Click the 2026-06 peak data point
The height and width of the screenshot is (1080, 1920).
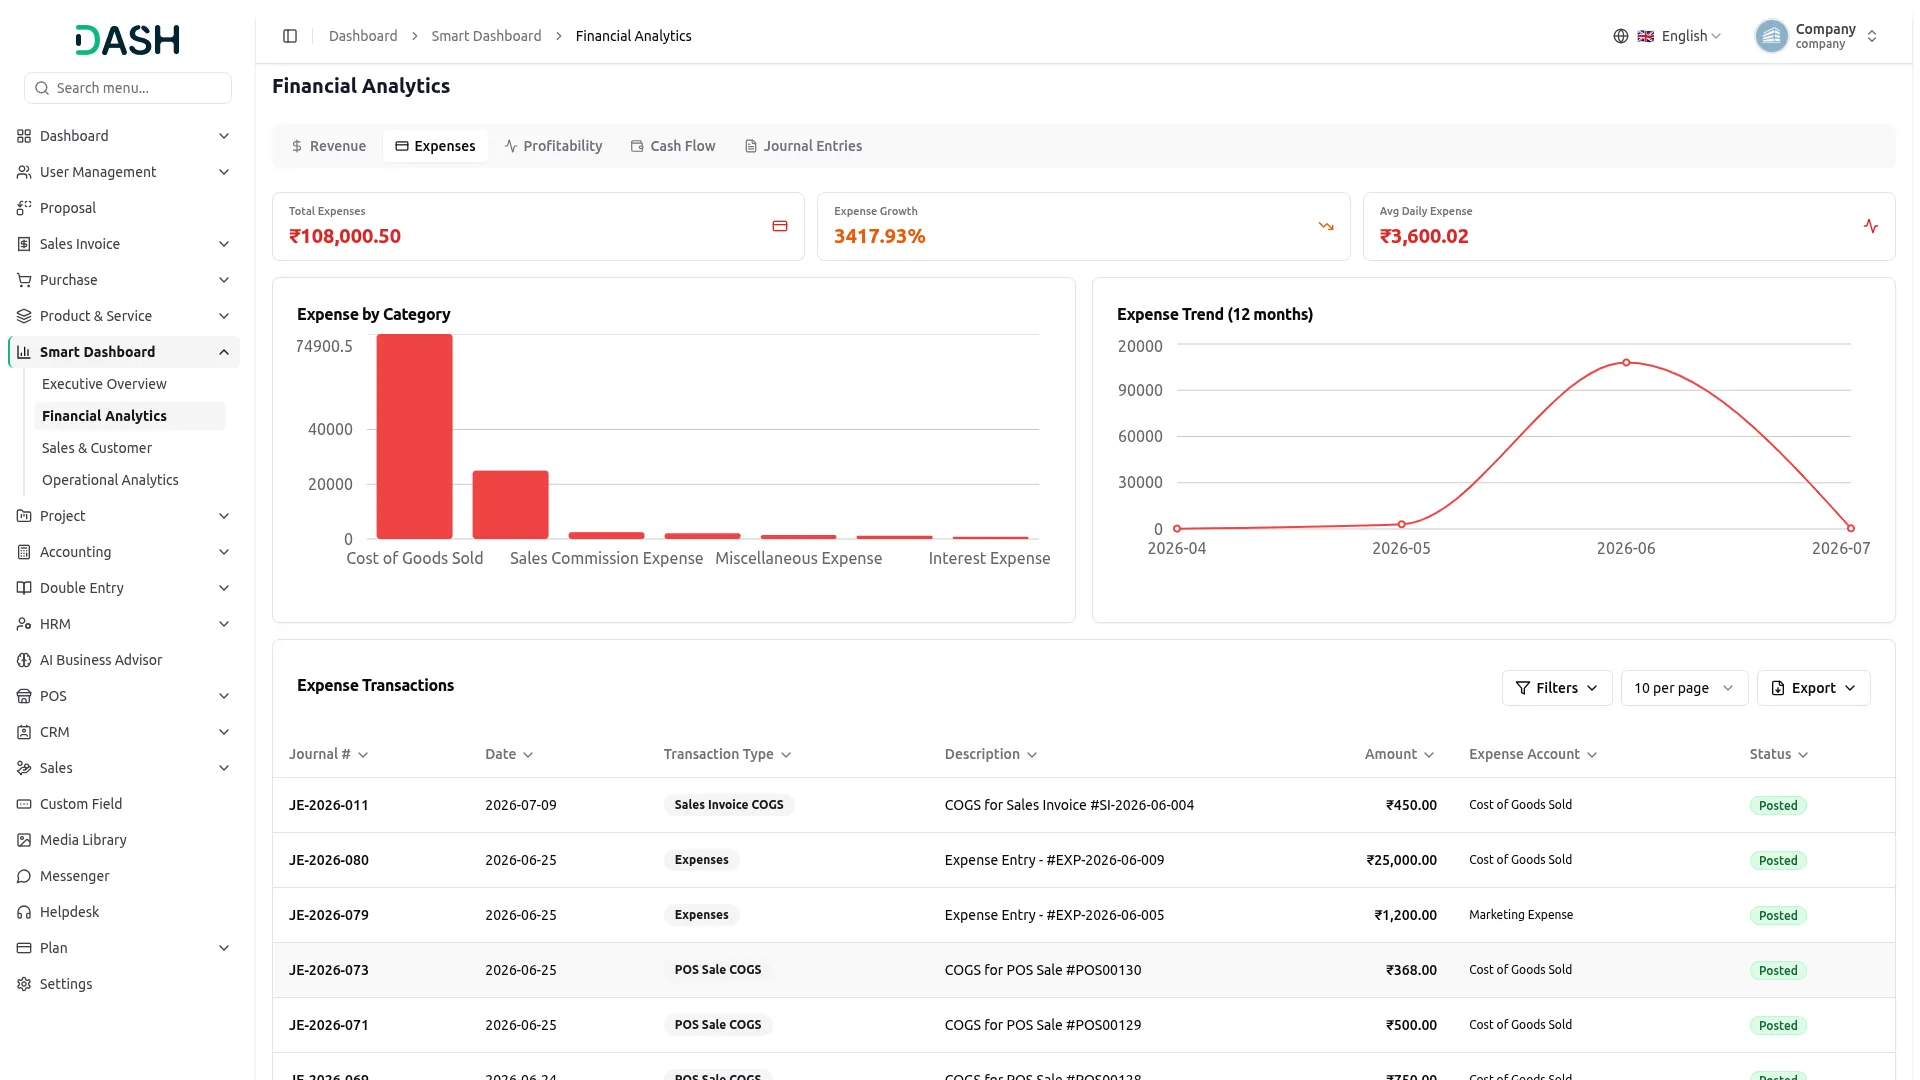point(1626,362)
